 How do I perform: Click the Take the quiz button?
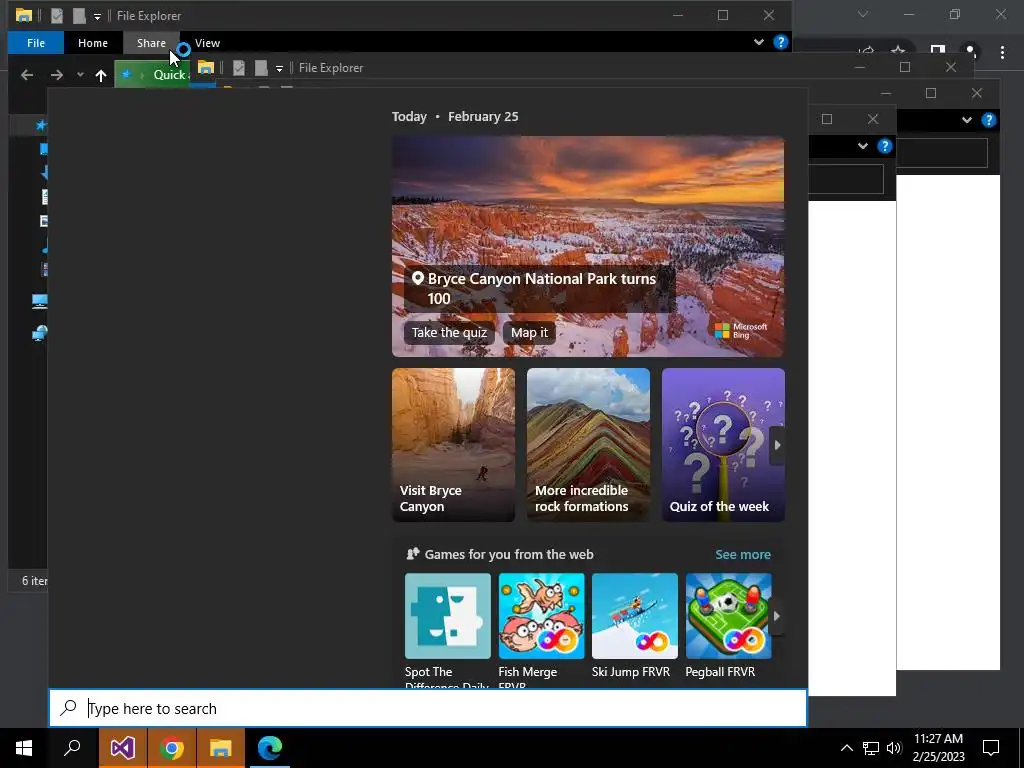point(449,332)
